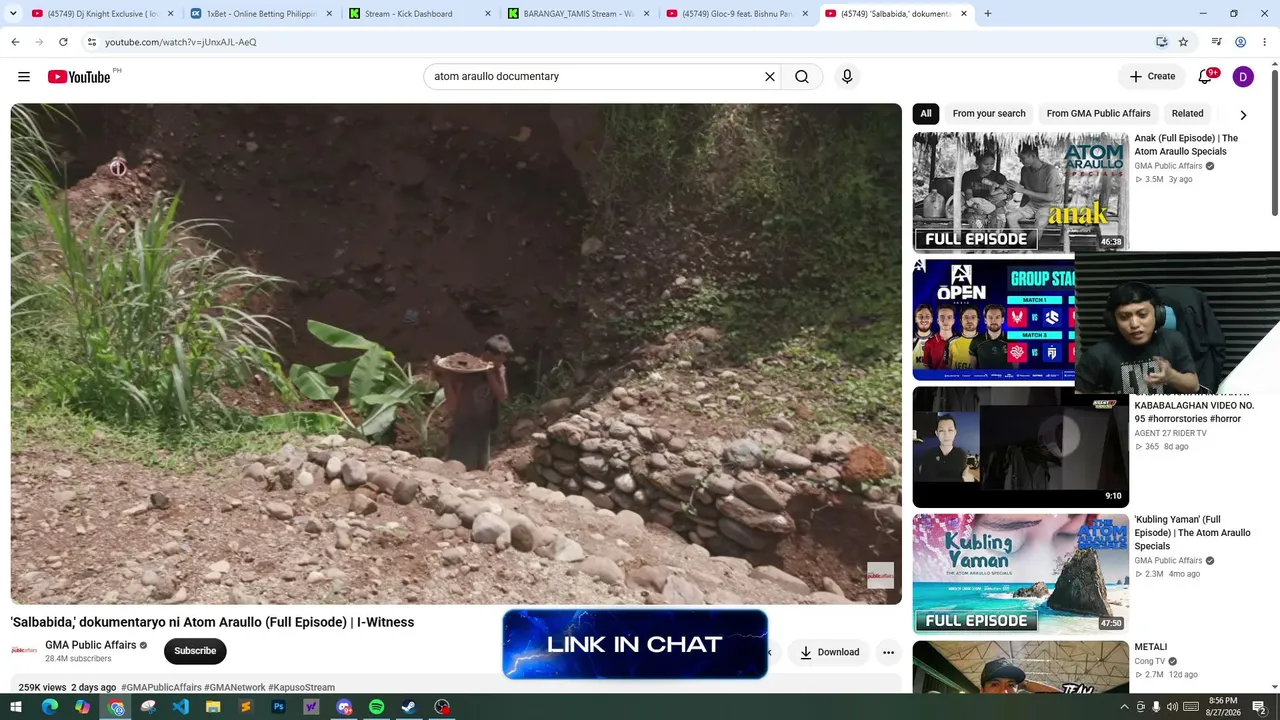Screen dimensions: 1280x720
Task: Open Chrome profile icon
Action: [1241, 42]
